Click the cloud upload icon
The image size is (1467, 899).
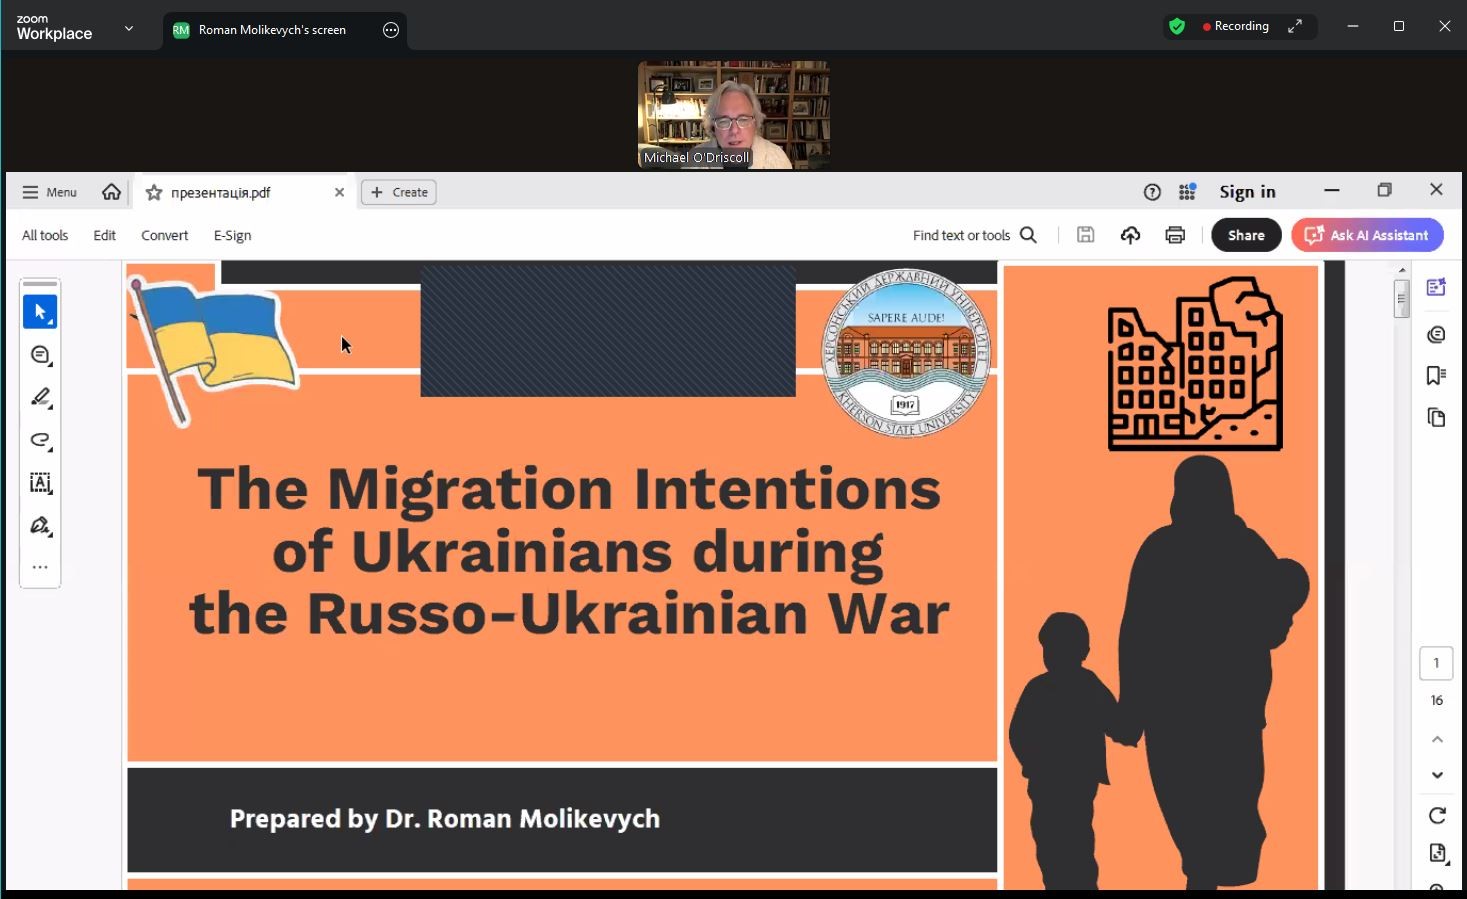[x=1130, y=235]
